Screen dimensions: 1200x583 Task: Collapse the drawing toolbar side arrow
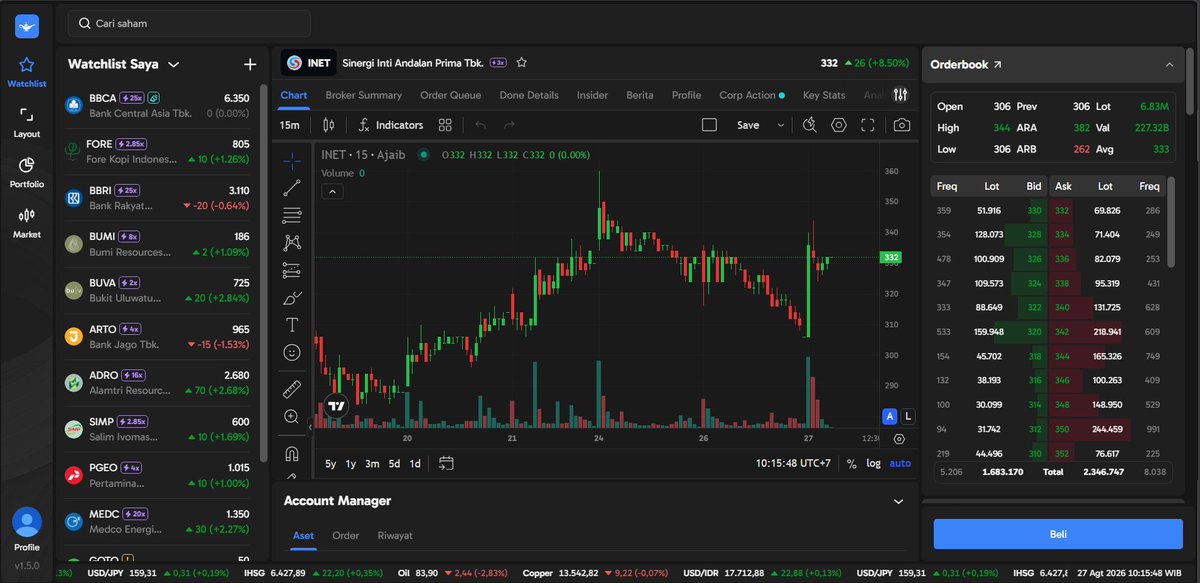[x=309, y=427]
